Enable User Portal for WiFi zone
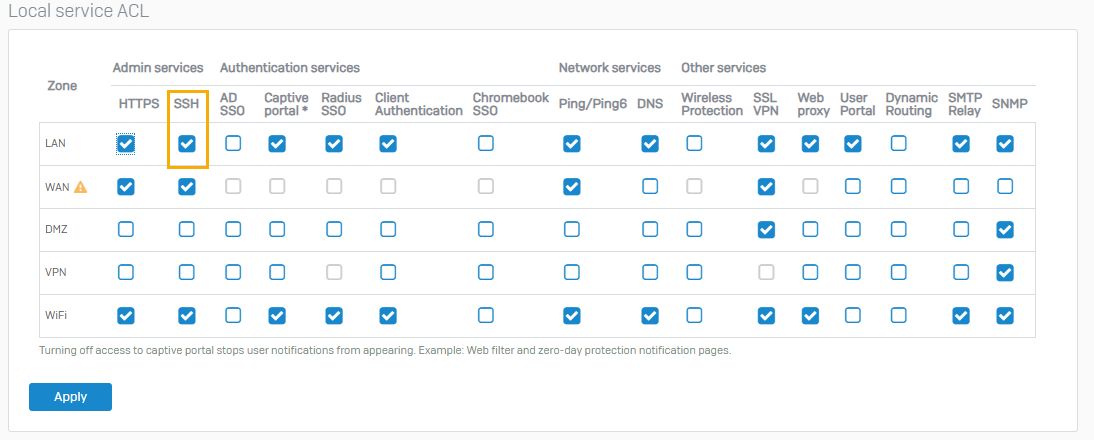The width and height of the screenshot is (1094, 440). pyautogui.click(x=853, y=316)
